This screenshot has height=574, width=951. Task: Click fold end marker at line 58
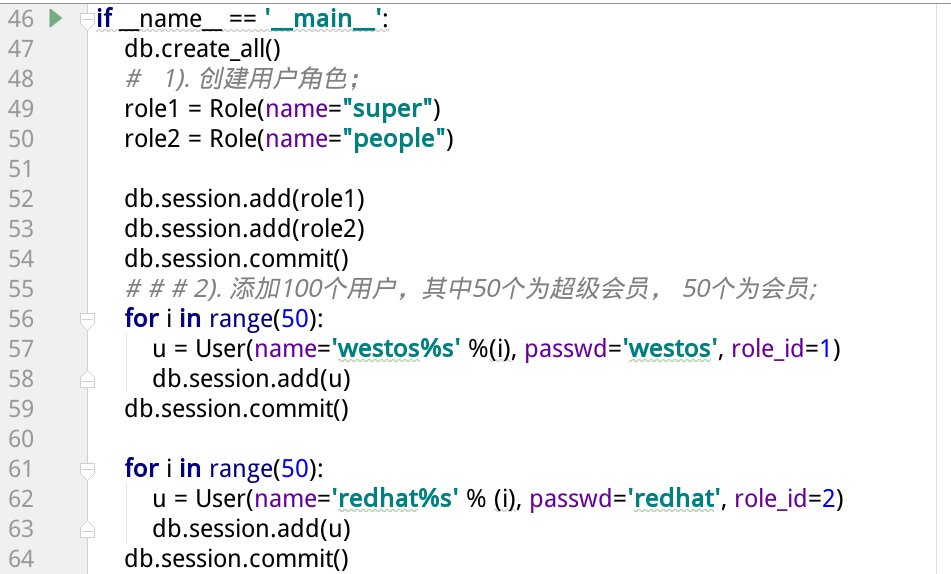[87, 379]
